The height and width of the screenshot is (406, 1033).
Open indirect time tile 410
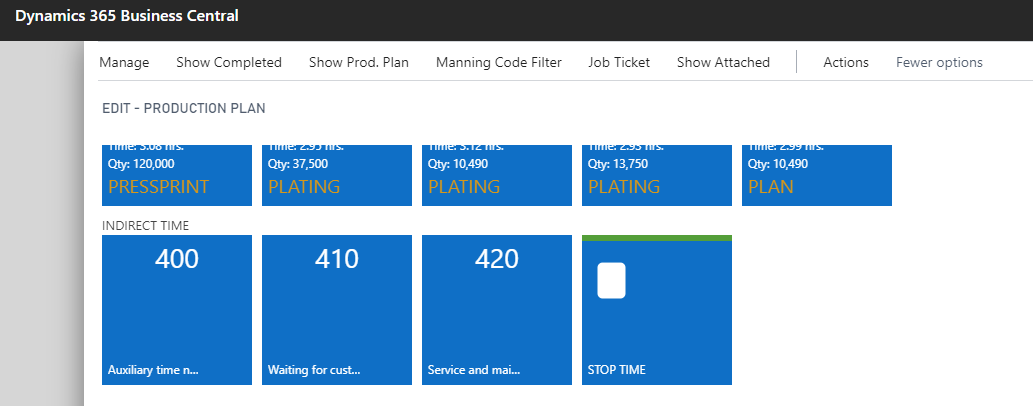(337, 310)
